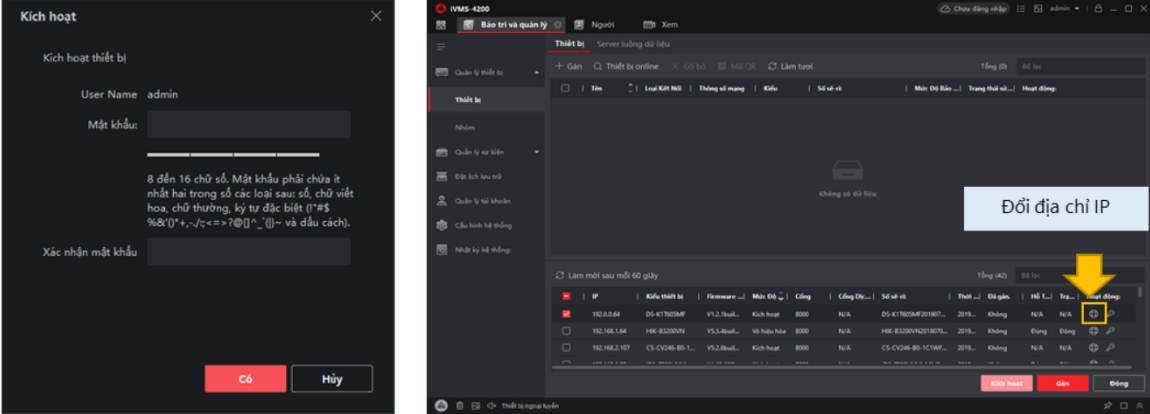The image size is (1150, 414).
Task: Switch to Server luồng dữ liệu tab
Action: pyautogui.click(x=633, y=45)
